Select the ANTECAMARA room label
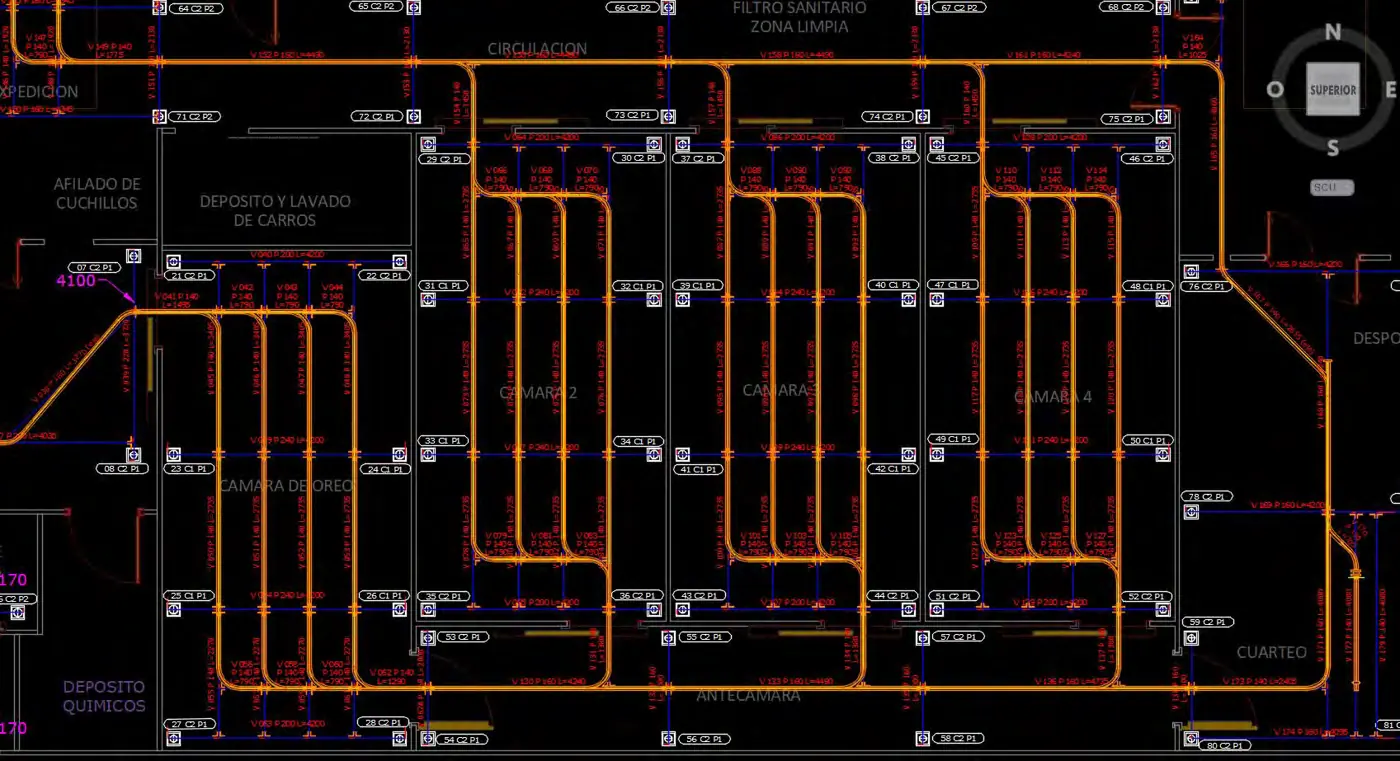 point(748,695)
